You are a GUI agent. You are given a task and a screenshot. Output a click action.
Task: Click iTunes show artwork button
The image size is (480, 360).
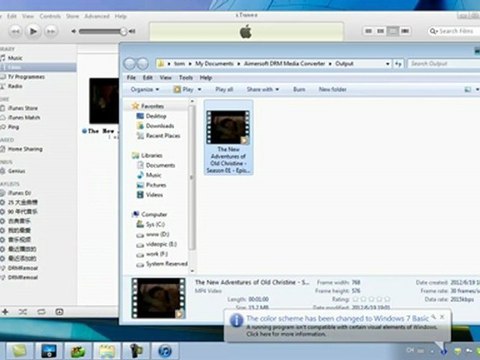click(x=59, y=312)
